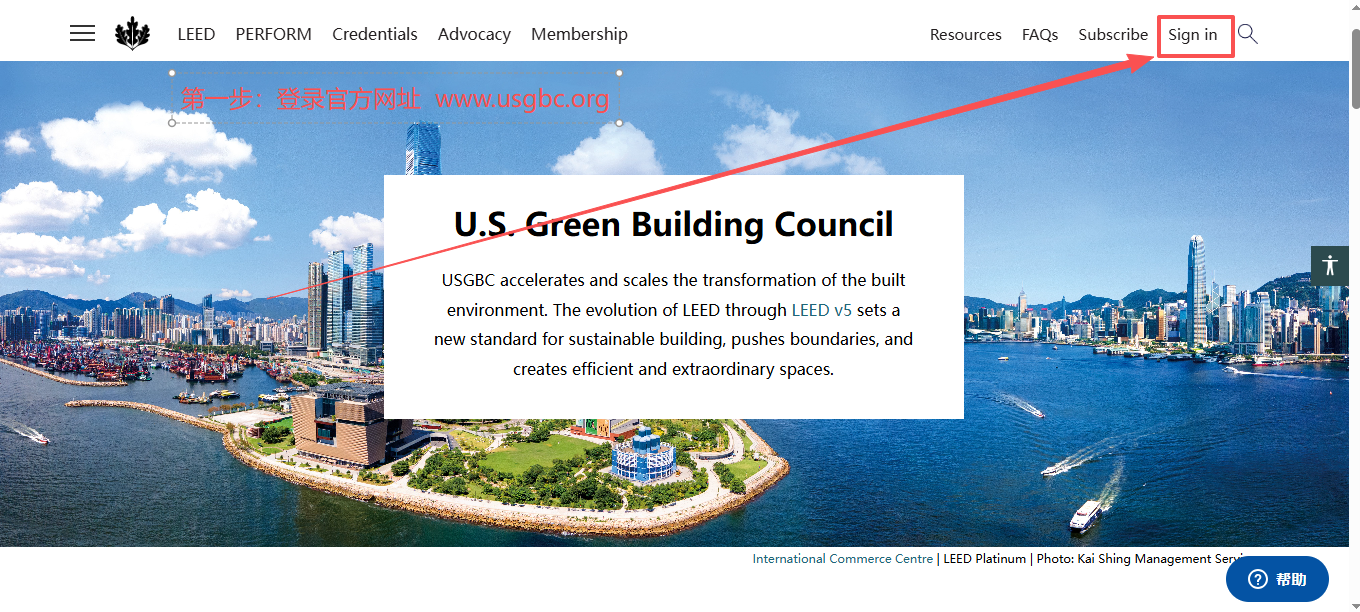The image size is (1360, 612).
Task: Click the International Commerce Centre photo credit link
Action: (x=842, y=558)
